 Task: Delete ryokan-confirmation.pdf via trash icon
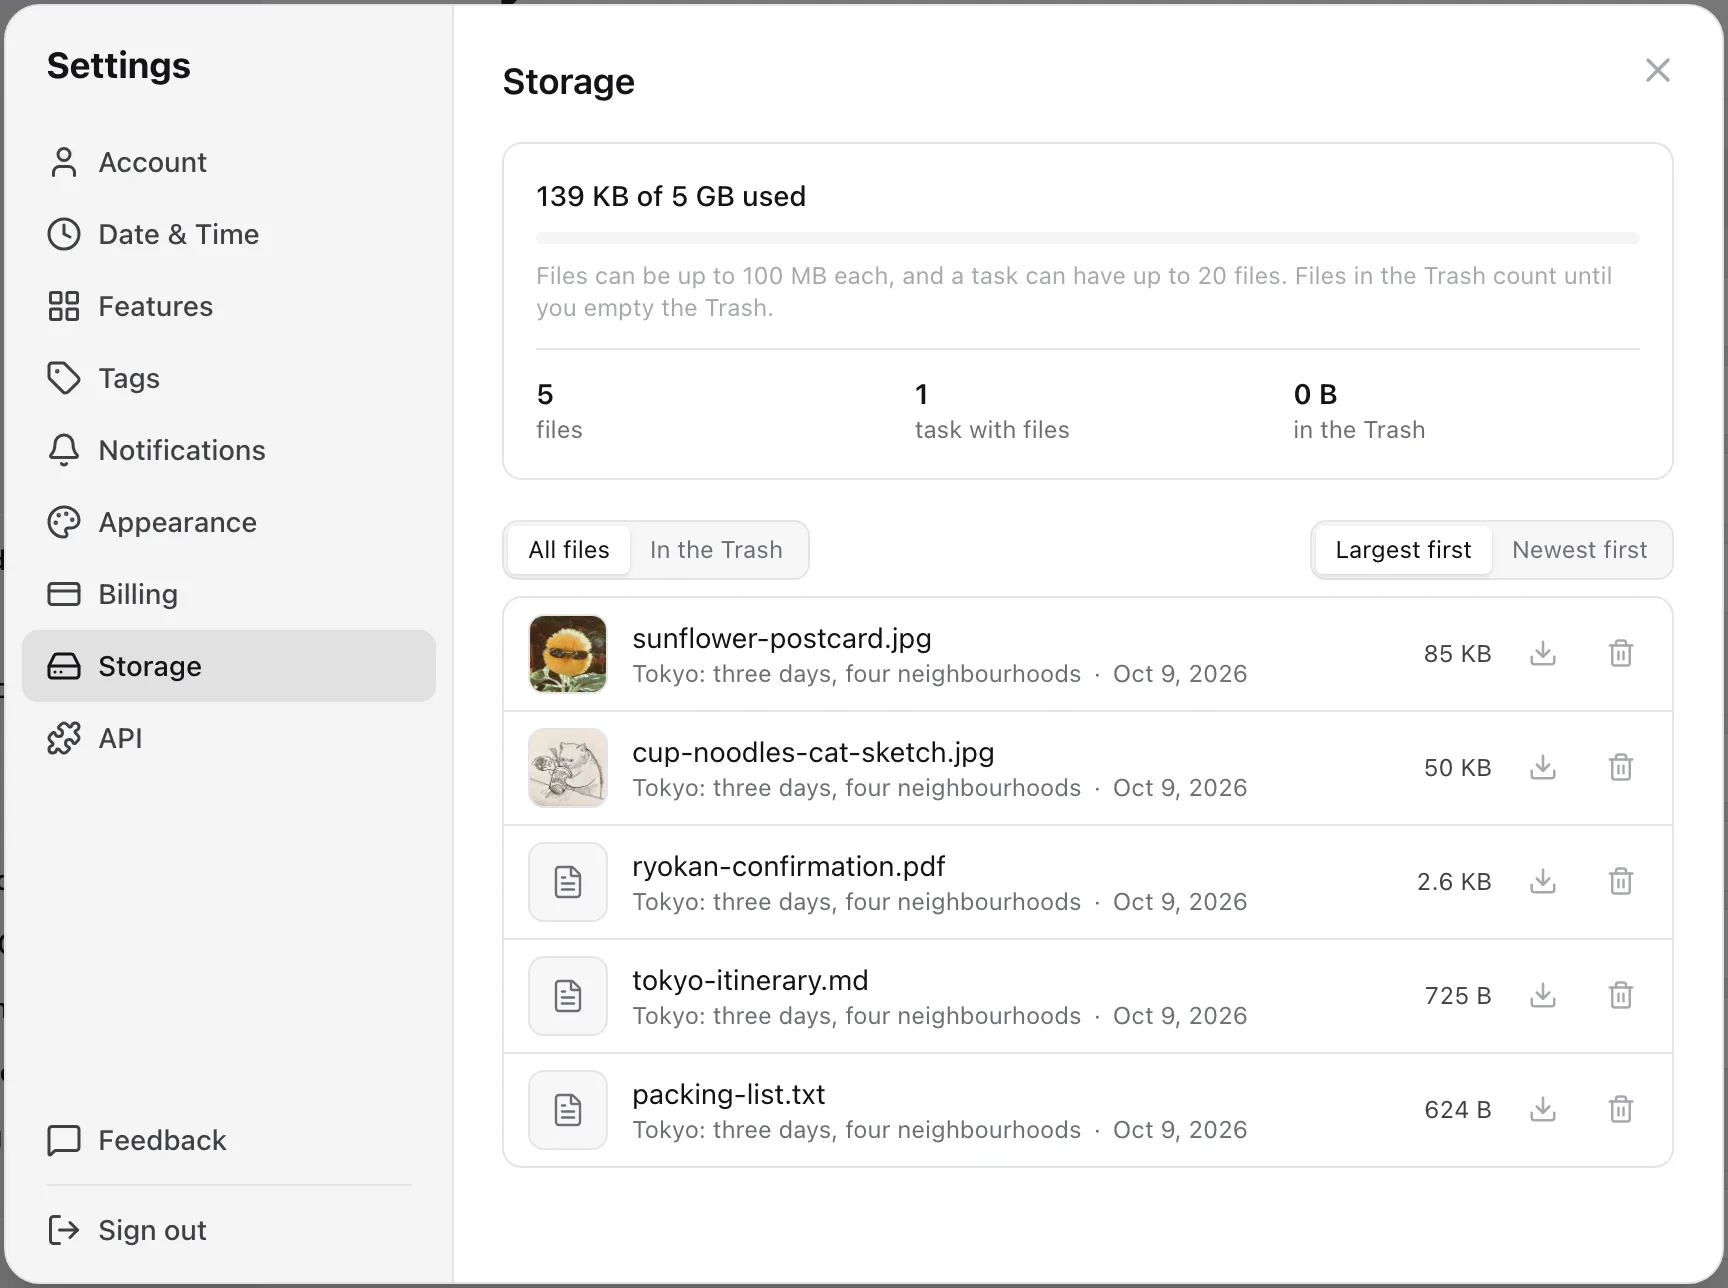[x=1621, y=882]
